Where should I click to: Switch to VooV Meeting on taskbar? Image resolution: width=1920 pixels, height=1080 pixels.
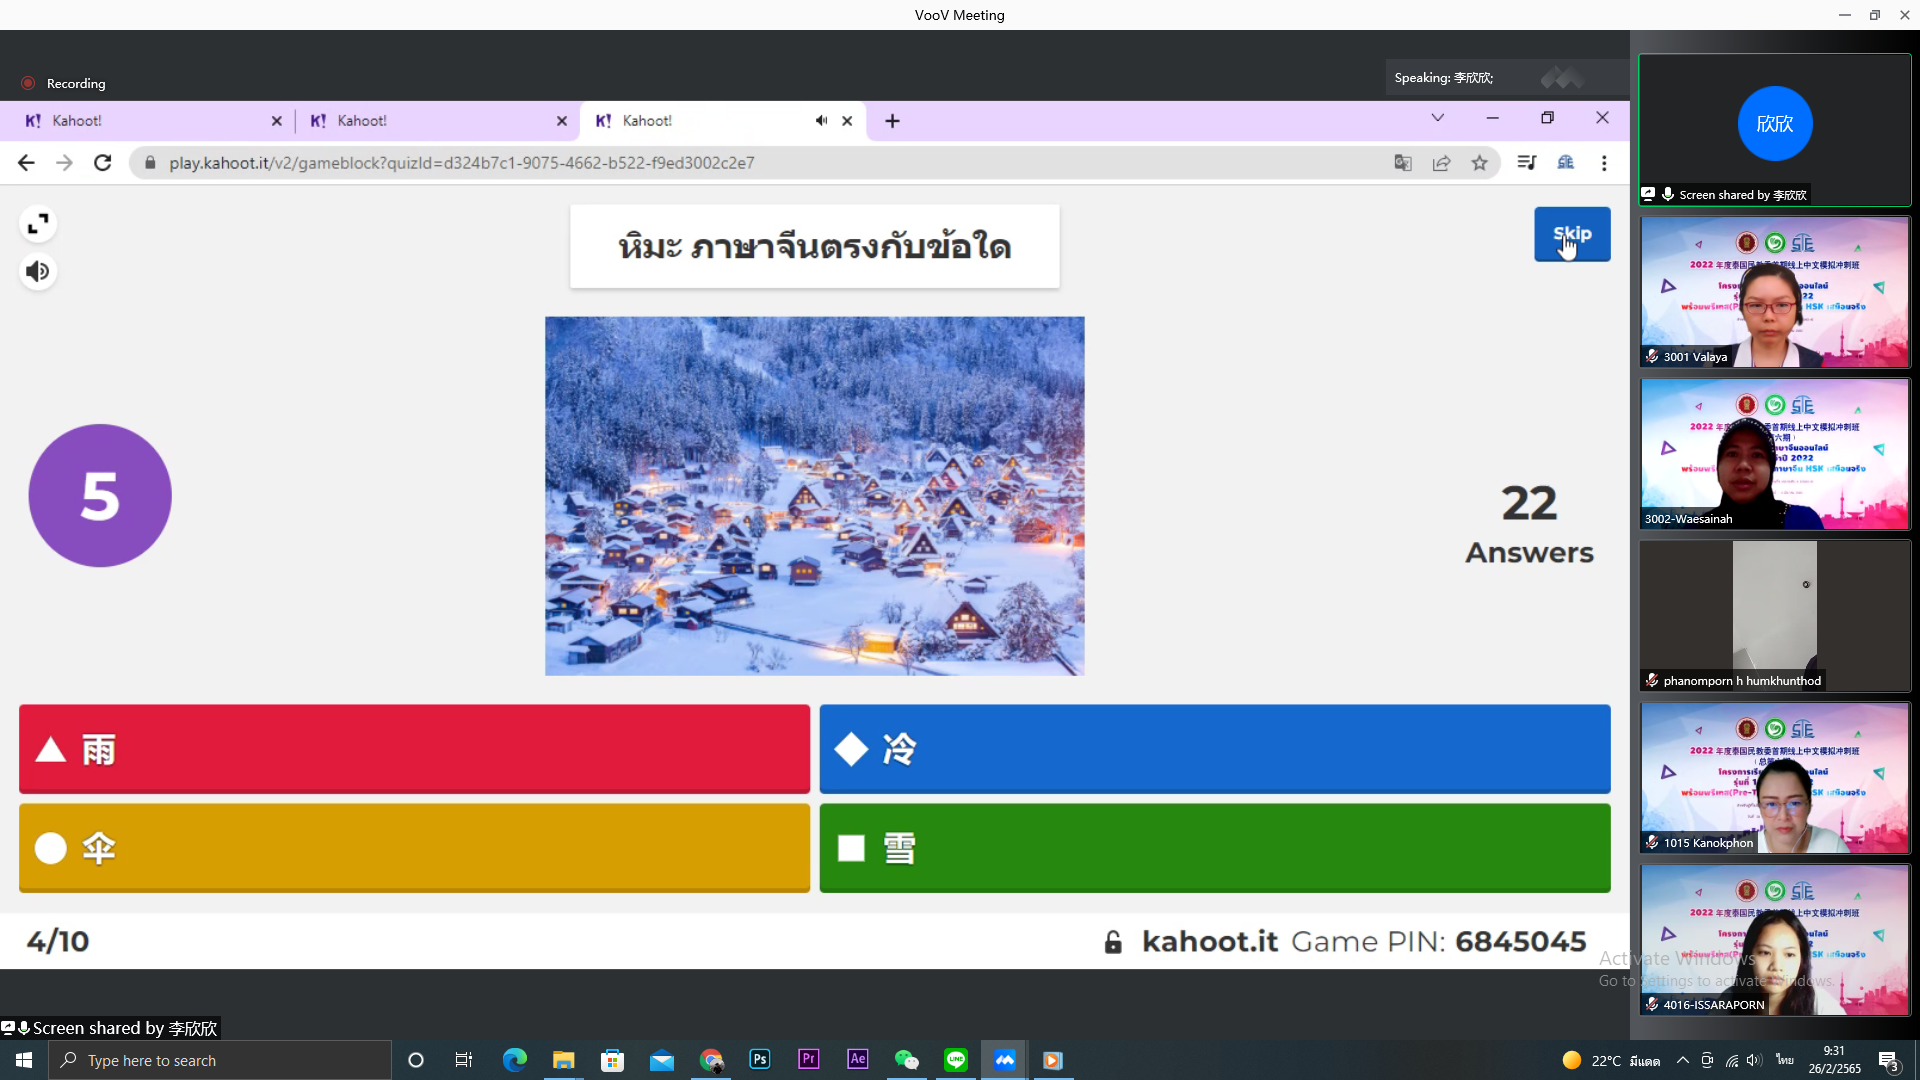pos(1005,1060)
